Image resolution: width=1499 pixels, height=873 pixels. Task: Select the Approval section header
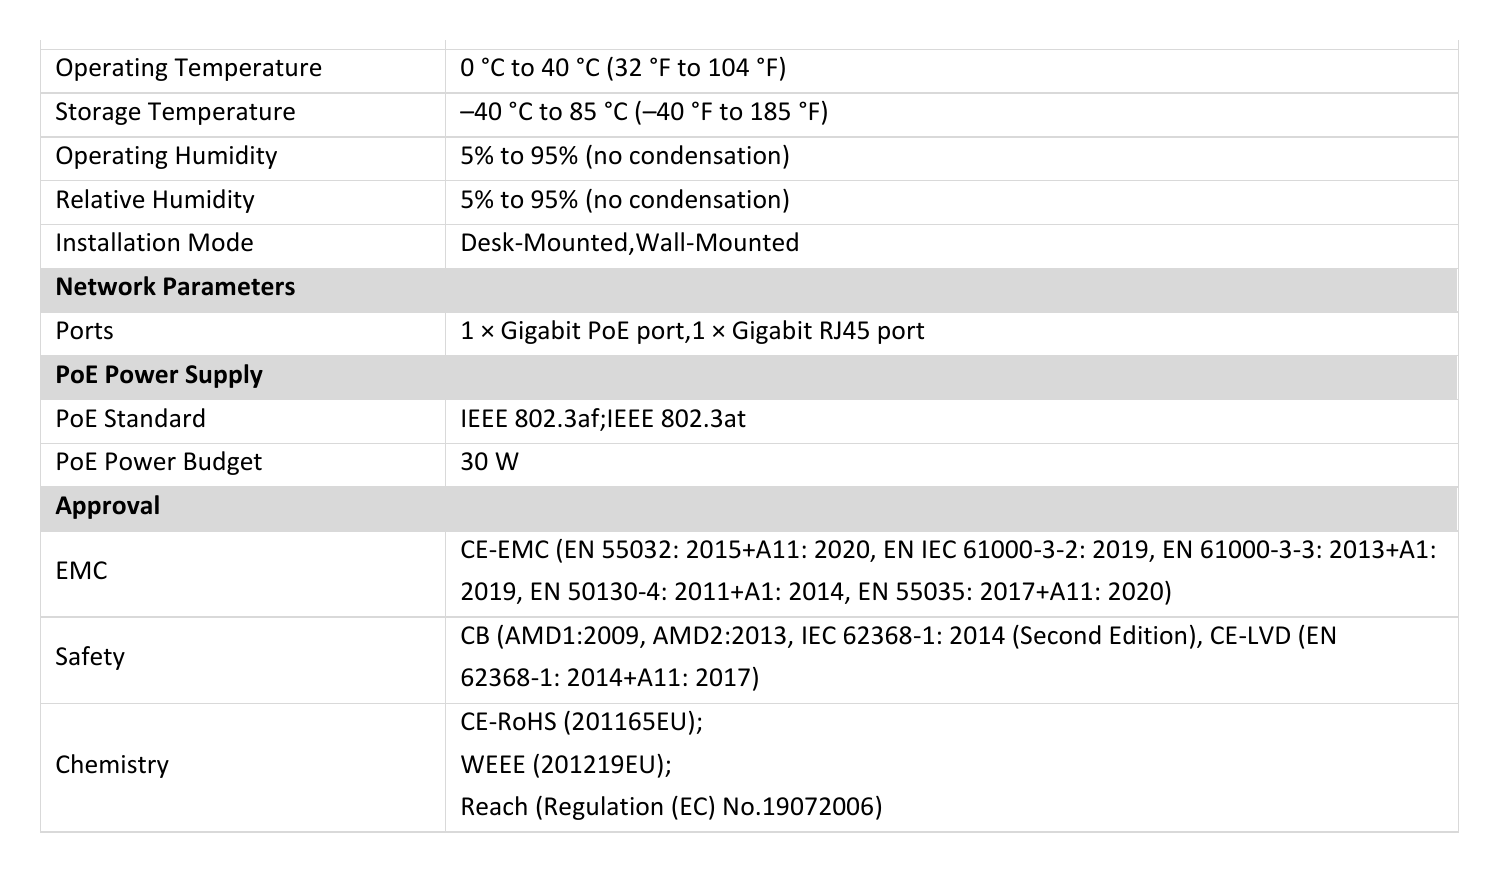pyautogui.click(x=749, y=506)
